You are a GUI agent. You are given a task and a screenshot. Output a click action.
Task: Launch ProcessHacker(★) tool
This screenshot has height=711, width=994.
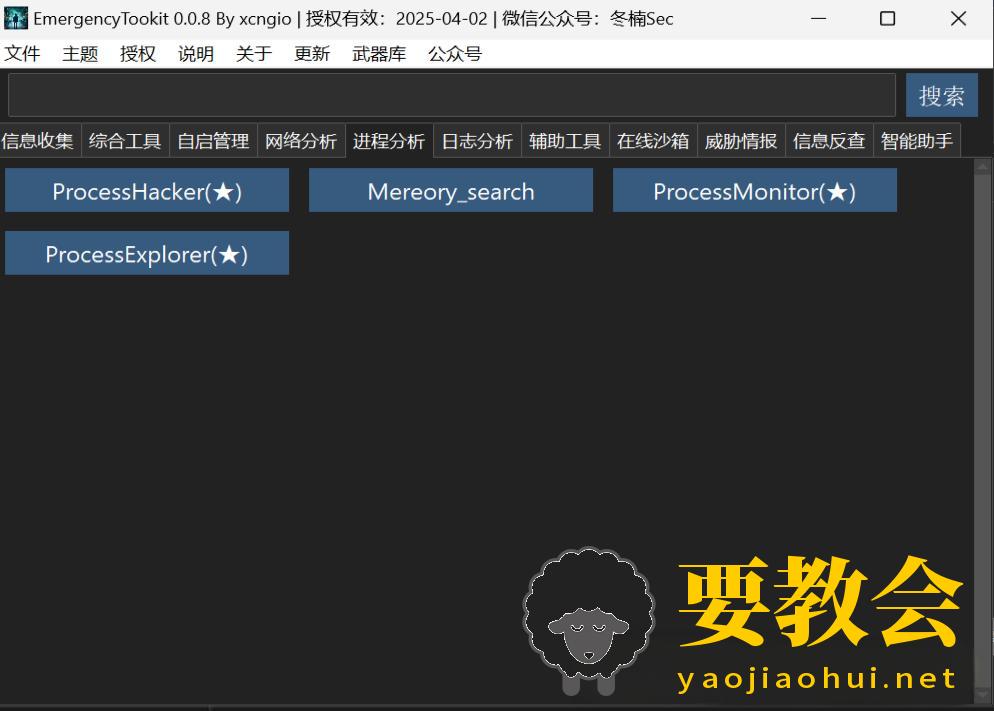point(147,190)
